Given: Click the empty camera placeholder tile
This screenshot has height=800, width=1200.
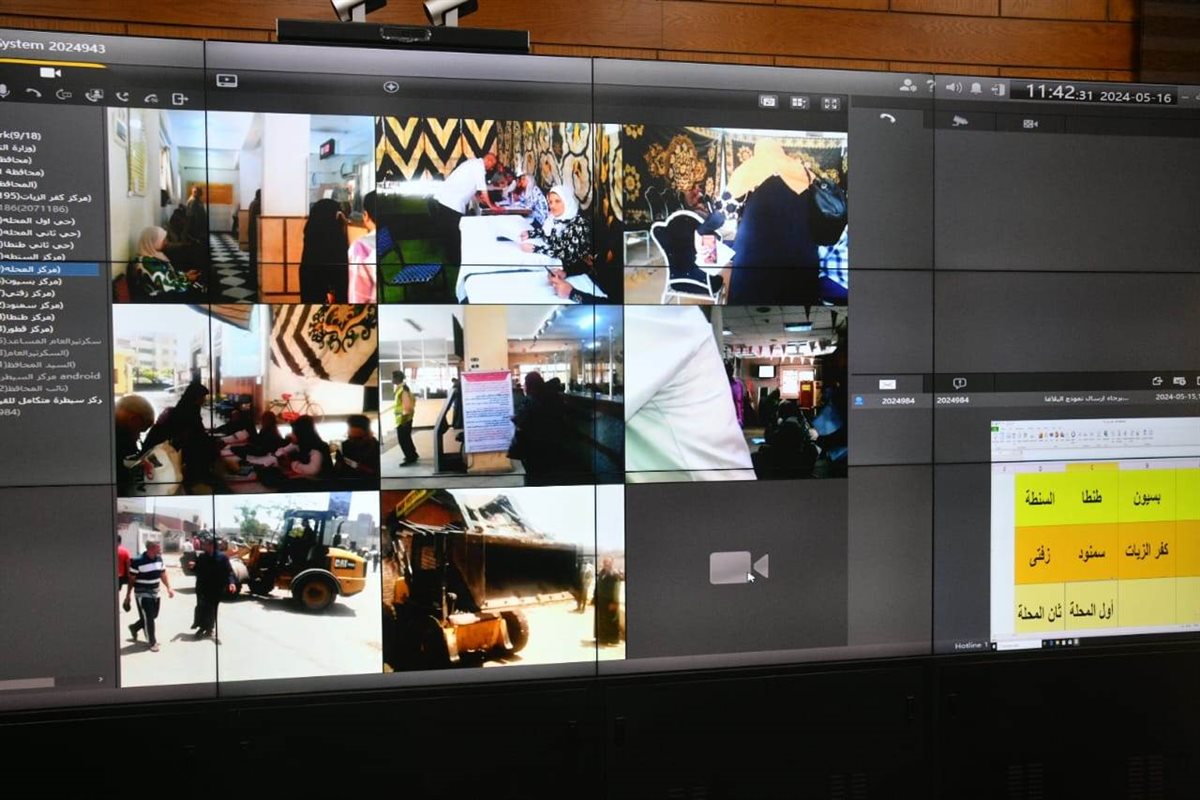Looking at the screenshot, I should point(738,567).
